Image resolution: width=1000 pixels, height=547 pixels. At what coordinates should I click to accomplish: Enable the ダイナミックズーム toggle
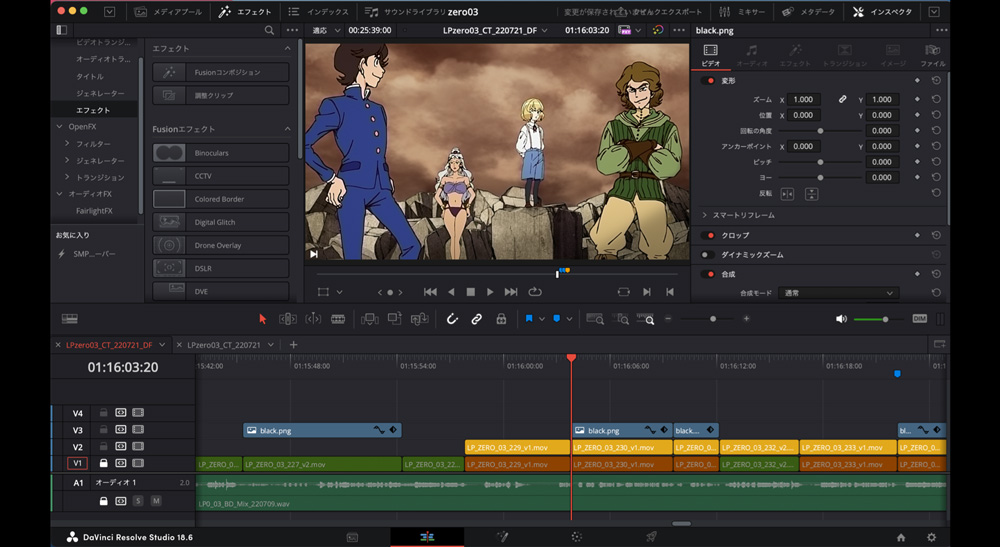pos(707,255)
